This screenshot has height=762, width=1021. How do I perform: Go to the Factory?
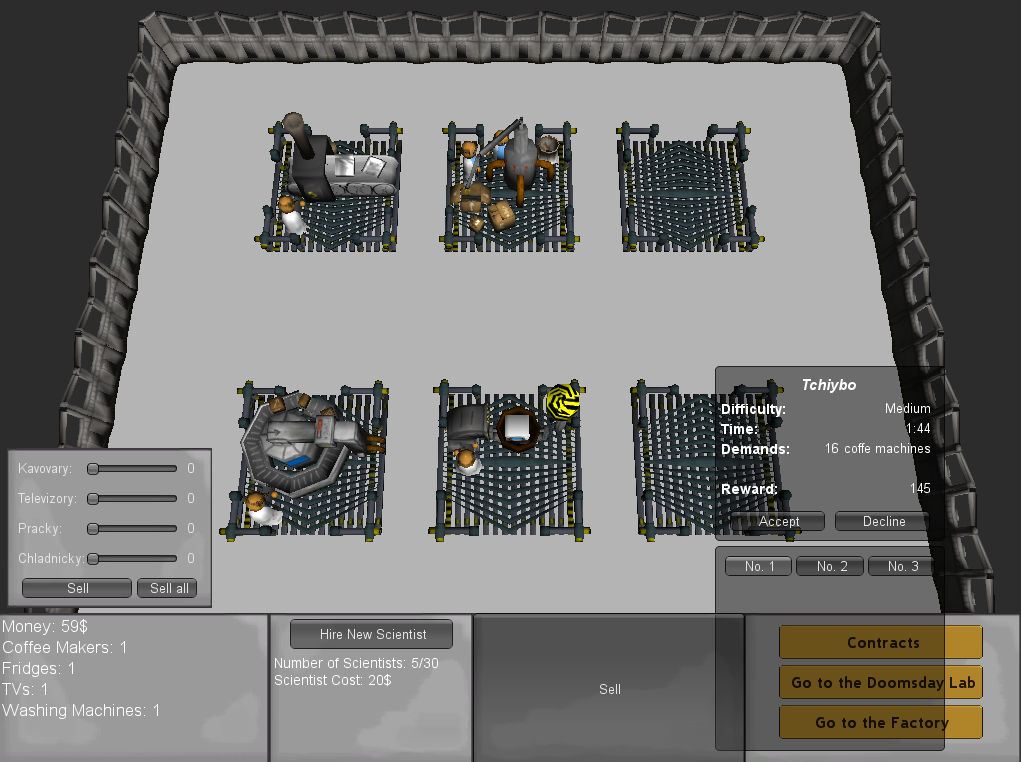[x=881, y=722]
